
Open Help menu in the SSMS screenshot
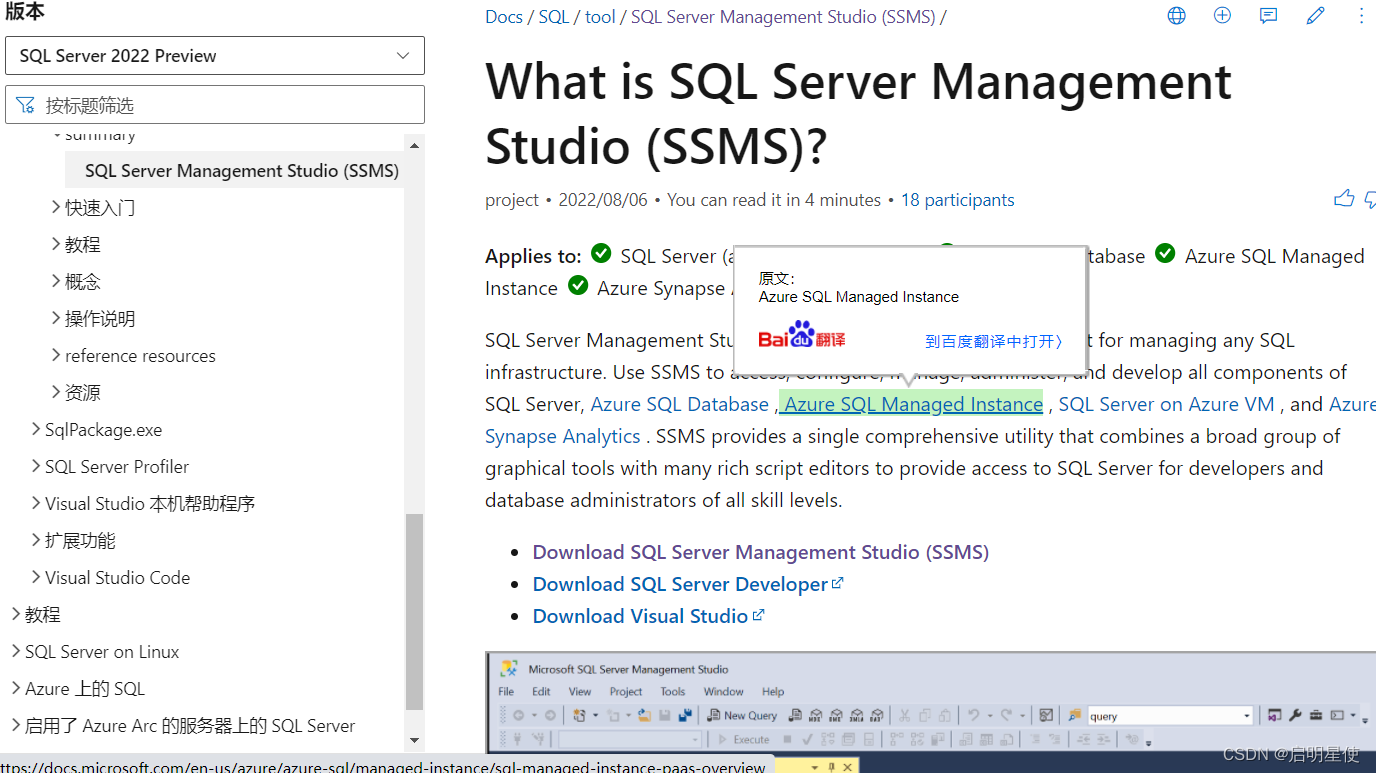(x=773, y=692)
